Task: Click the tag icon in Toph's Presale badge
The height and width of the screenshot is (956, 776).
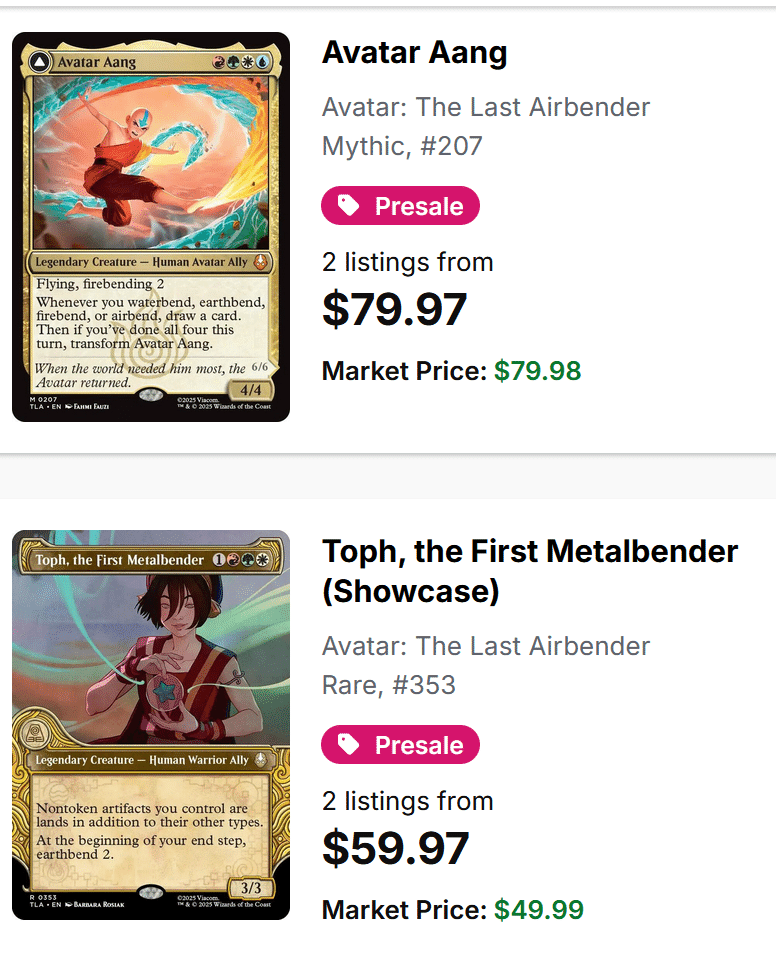Action: click(349, 745)
